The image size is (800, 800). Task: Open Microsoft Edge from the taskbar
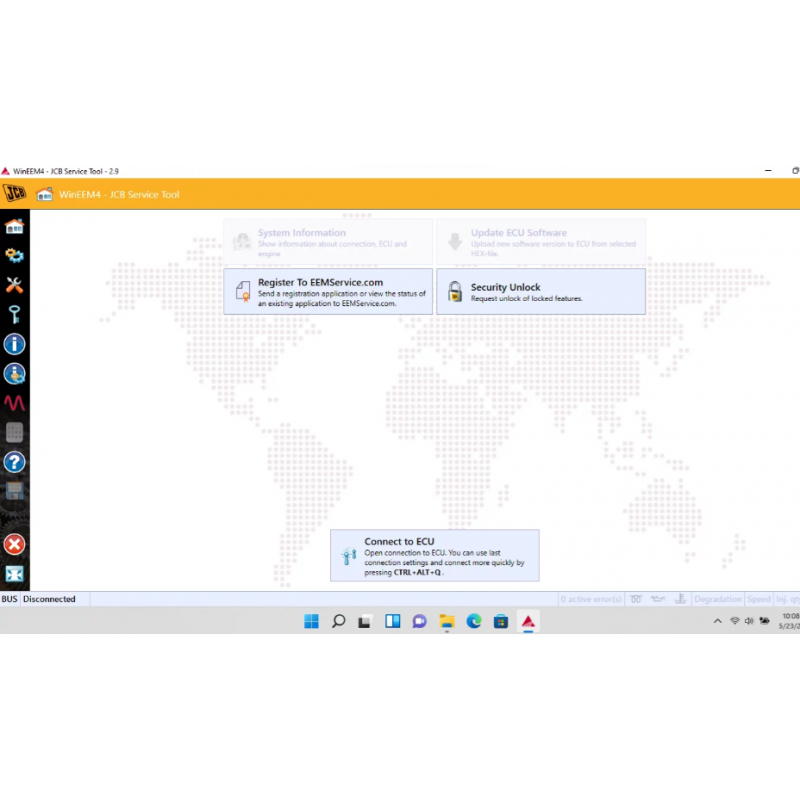pos(474,621)
